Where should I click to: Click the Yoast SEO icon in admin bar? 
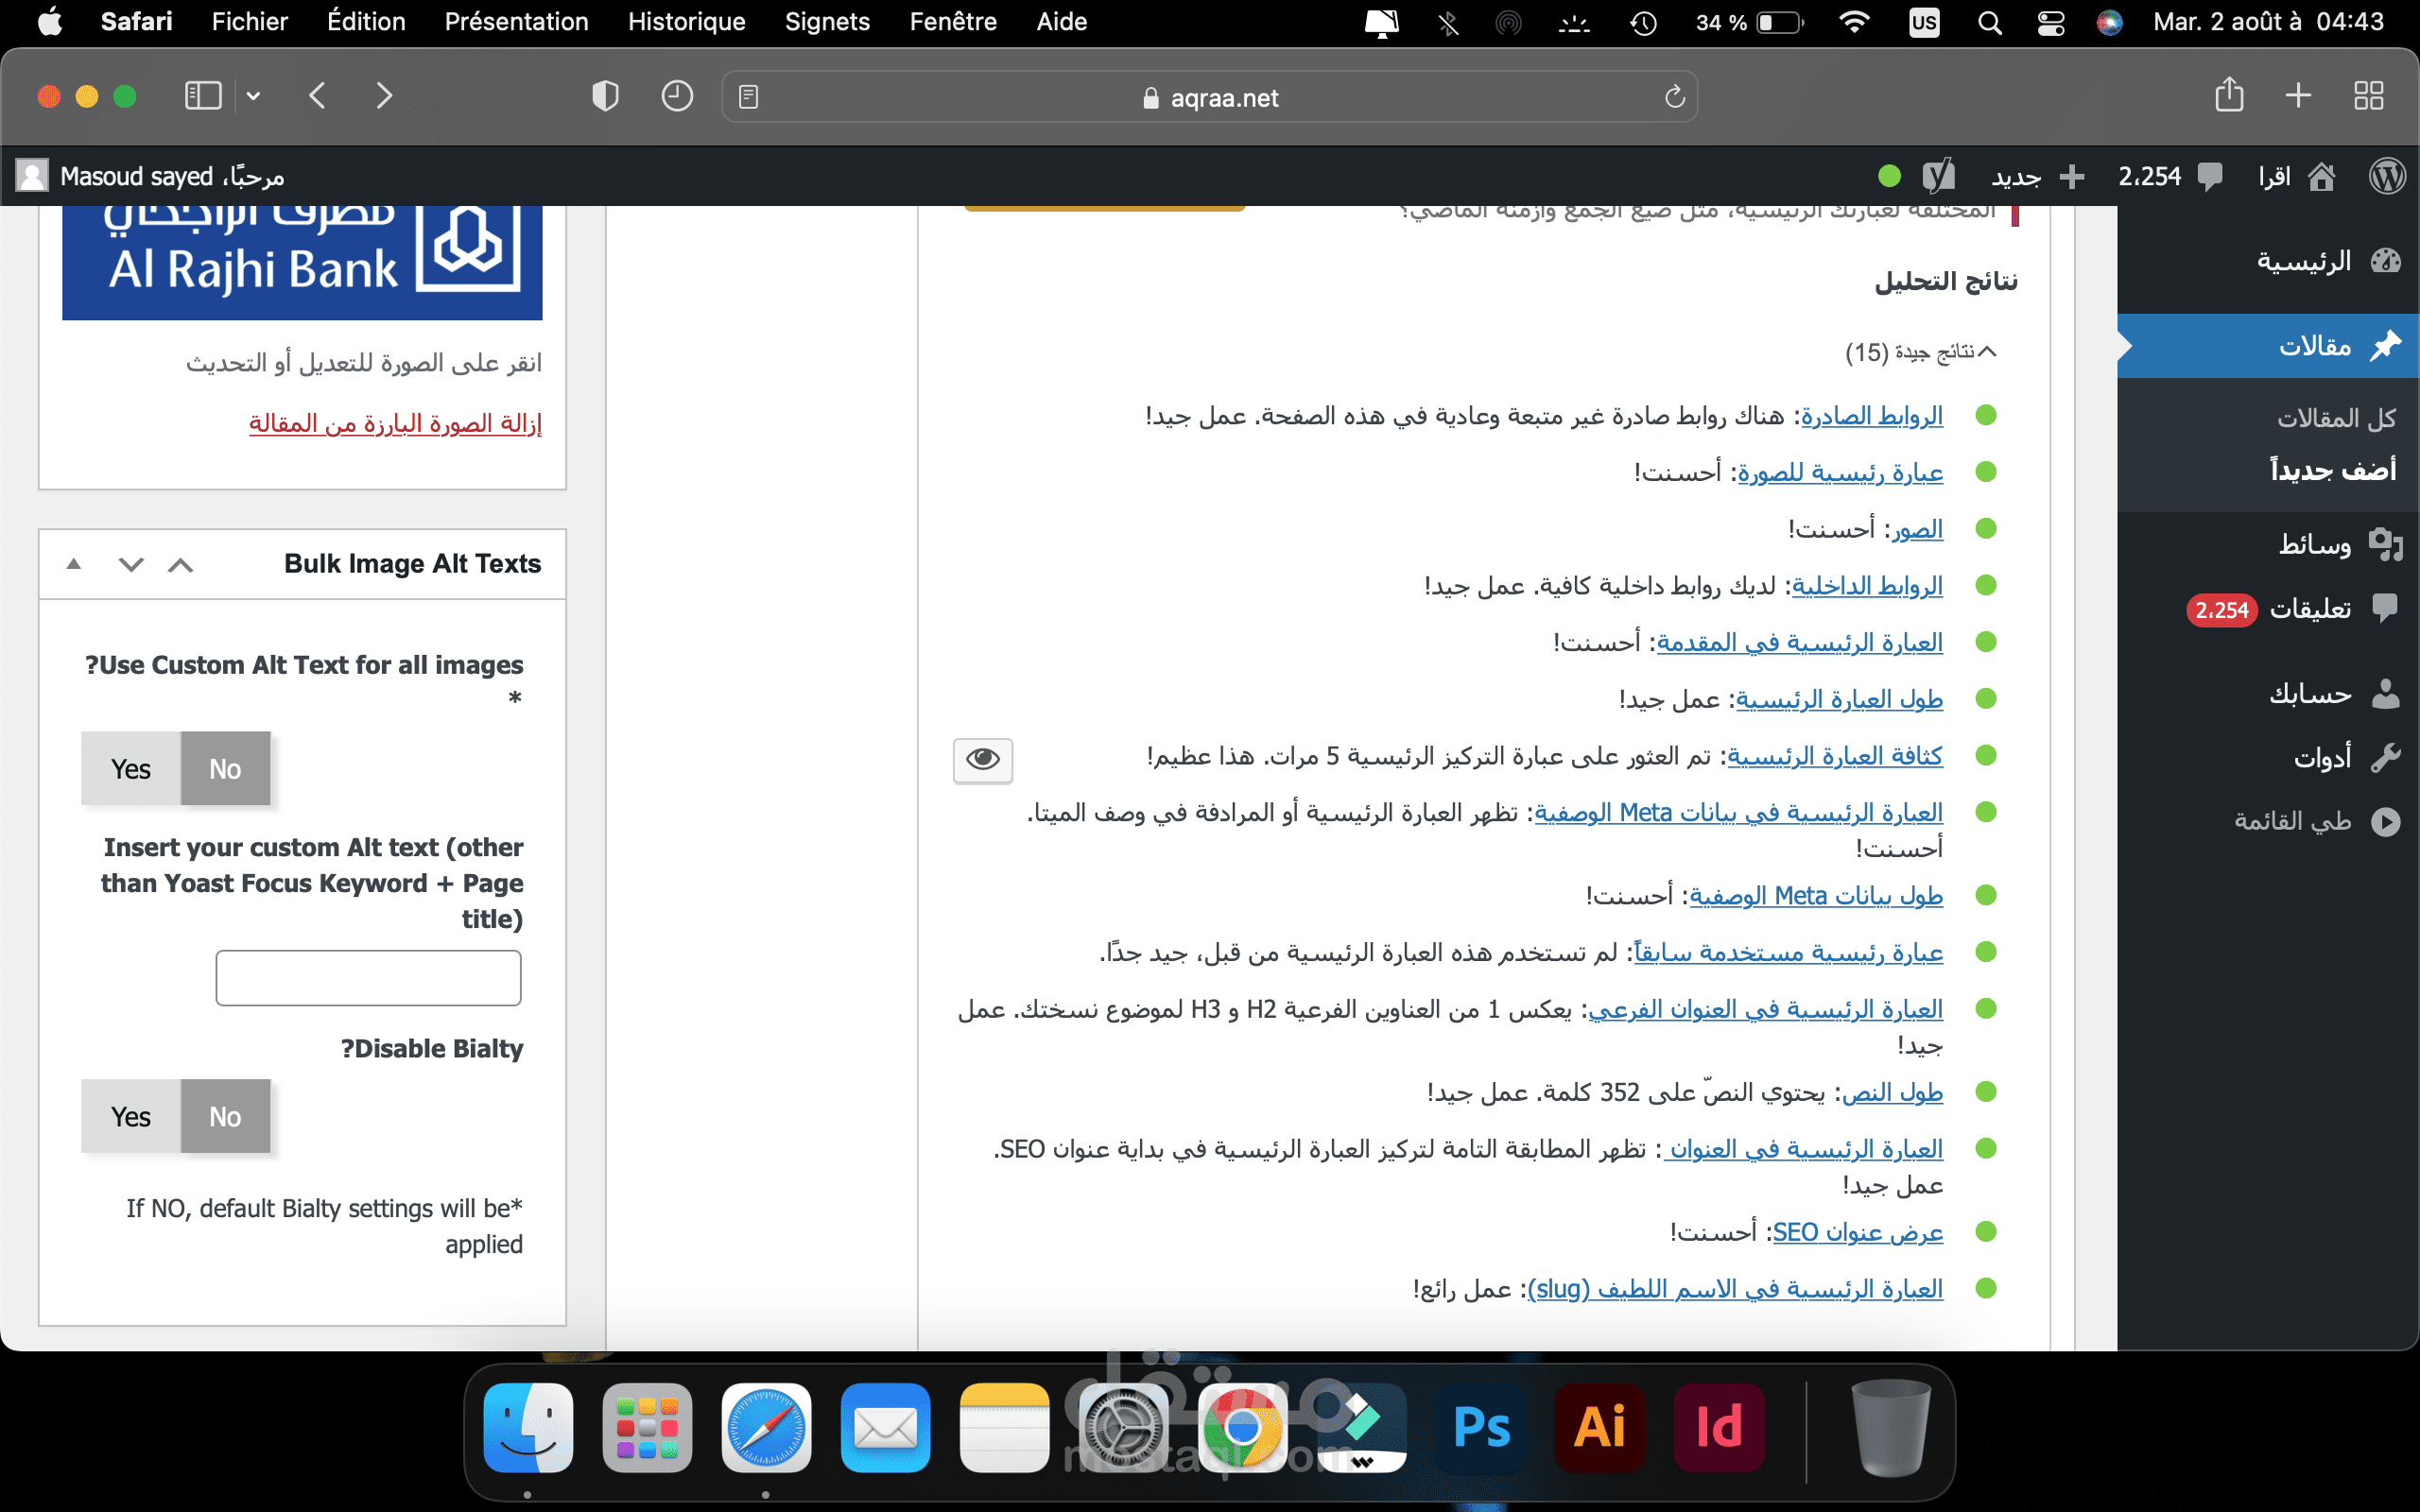(1937, 177)
